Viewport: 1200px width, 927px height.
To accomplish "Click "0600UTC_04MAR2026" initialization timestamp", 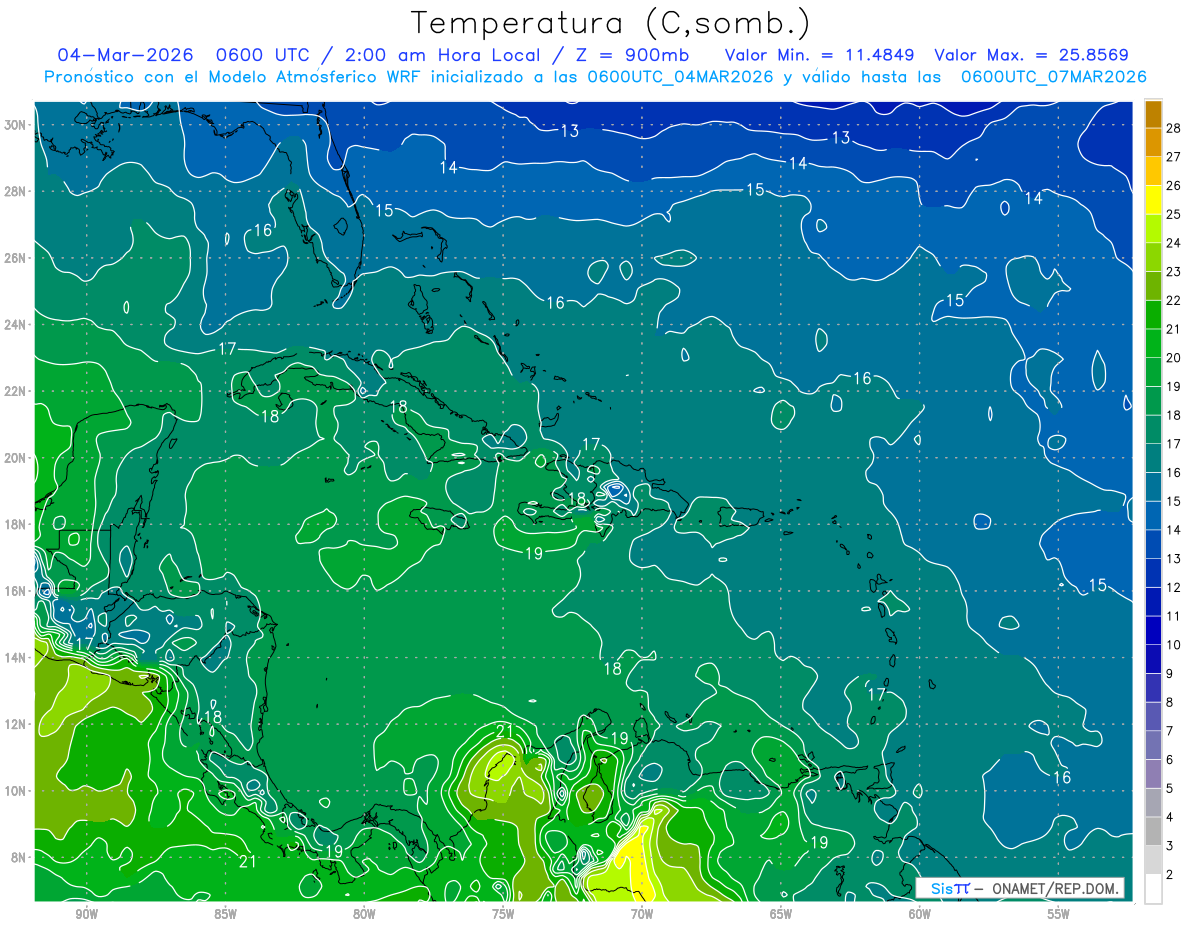I will (680, 77).
